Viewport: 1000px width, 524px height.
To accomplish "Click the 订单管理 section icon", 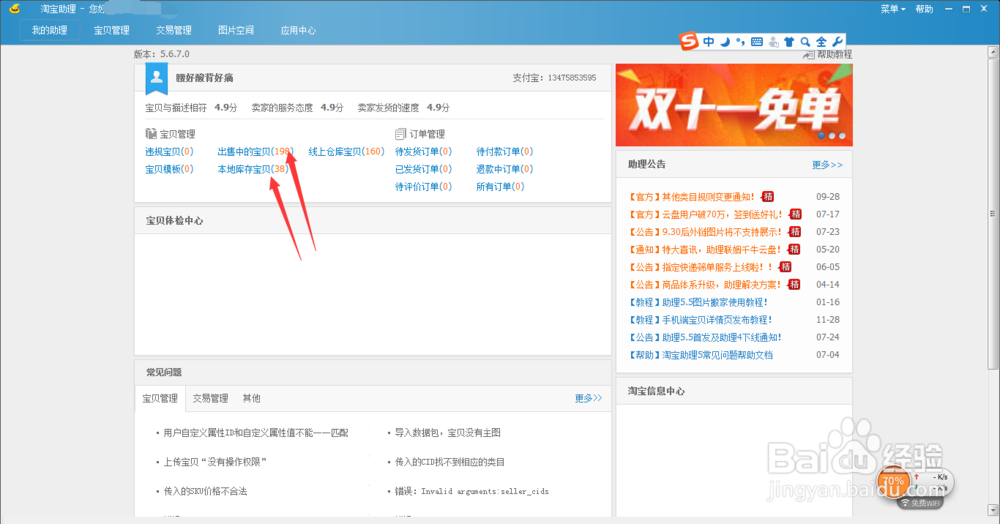I will pyautogui.click(x=401, y=134).
